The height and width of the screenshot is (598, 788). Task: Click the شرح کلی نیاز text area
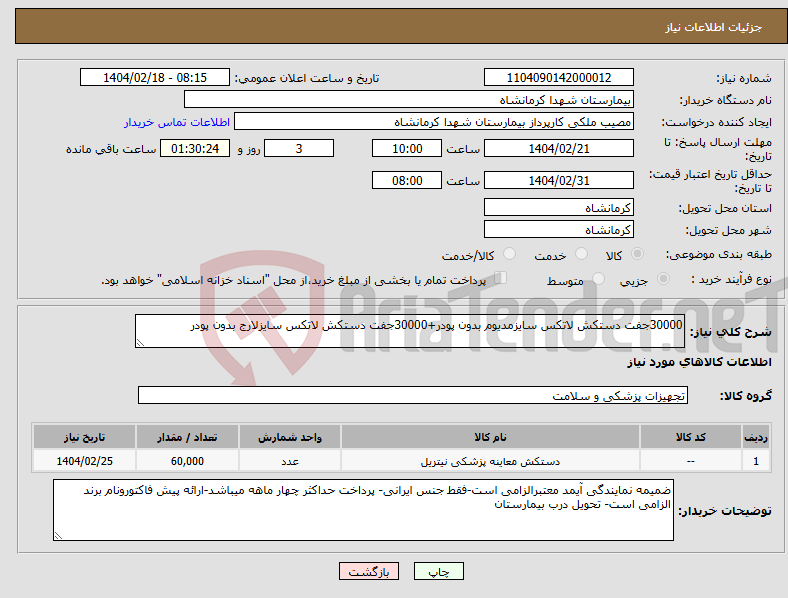tap(410, 331)
